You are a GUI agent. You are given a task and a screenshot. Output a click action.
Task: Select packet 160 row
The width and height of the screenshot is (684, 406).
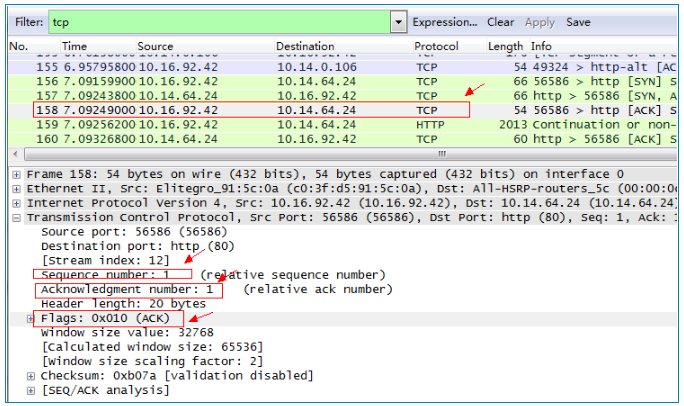(x=342, y=139)
